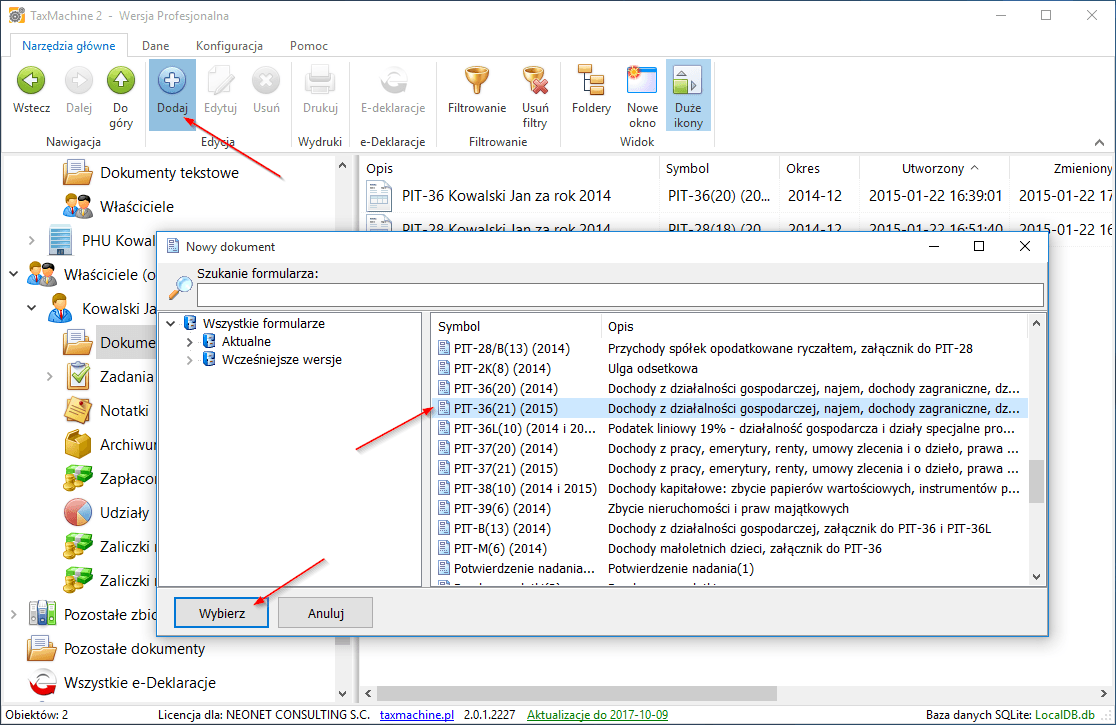1116x725 pixels.
Task: Switch to the Dane ribbon tab
Action: coord(155,46)
